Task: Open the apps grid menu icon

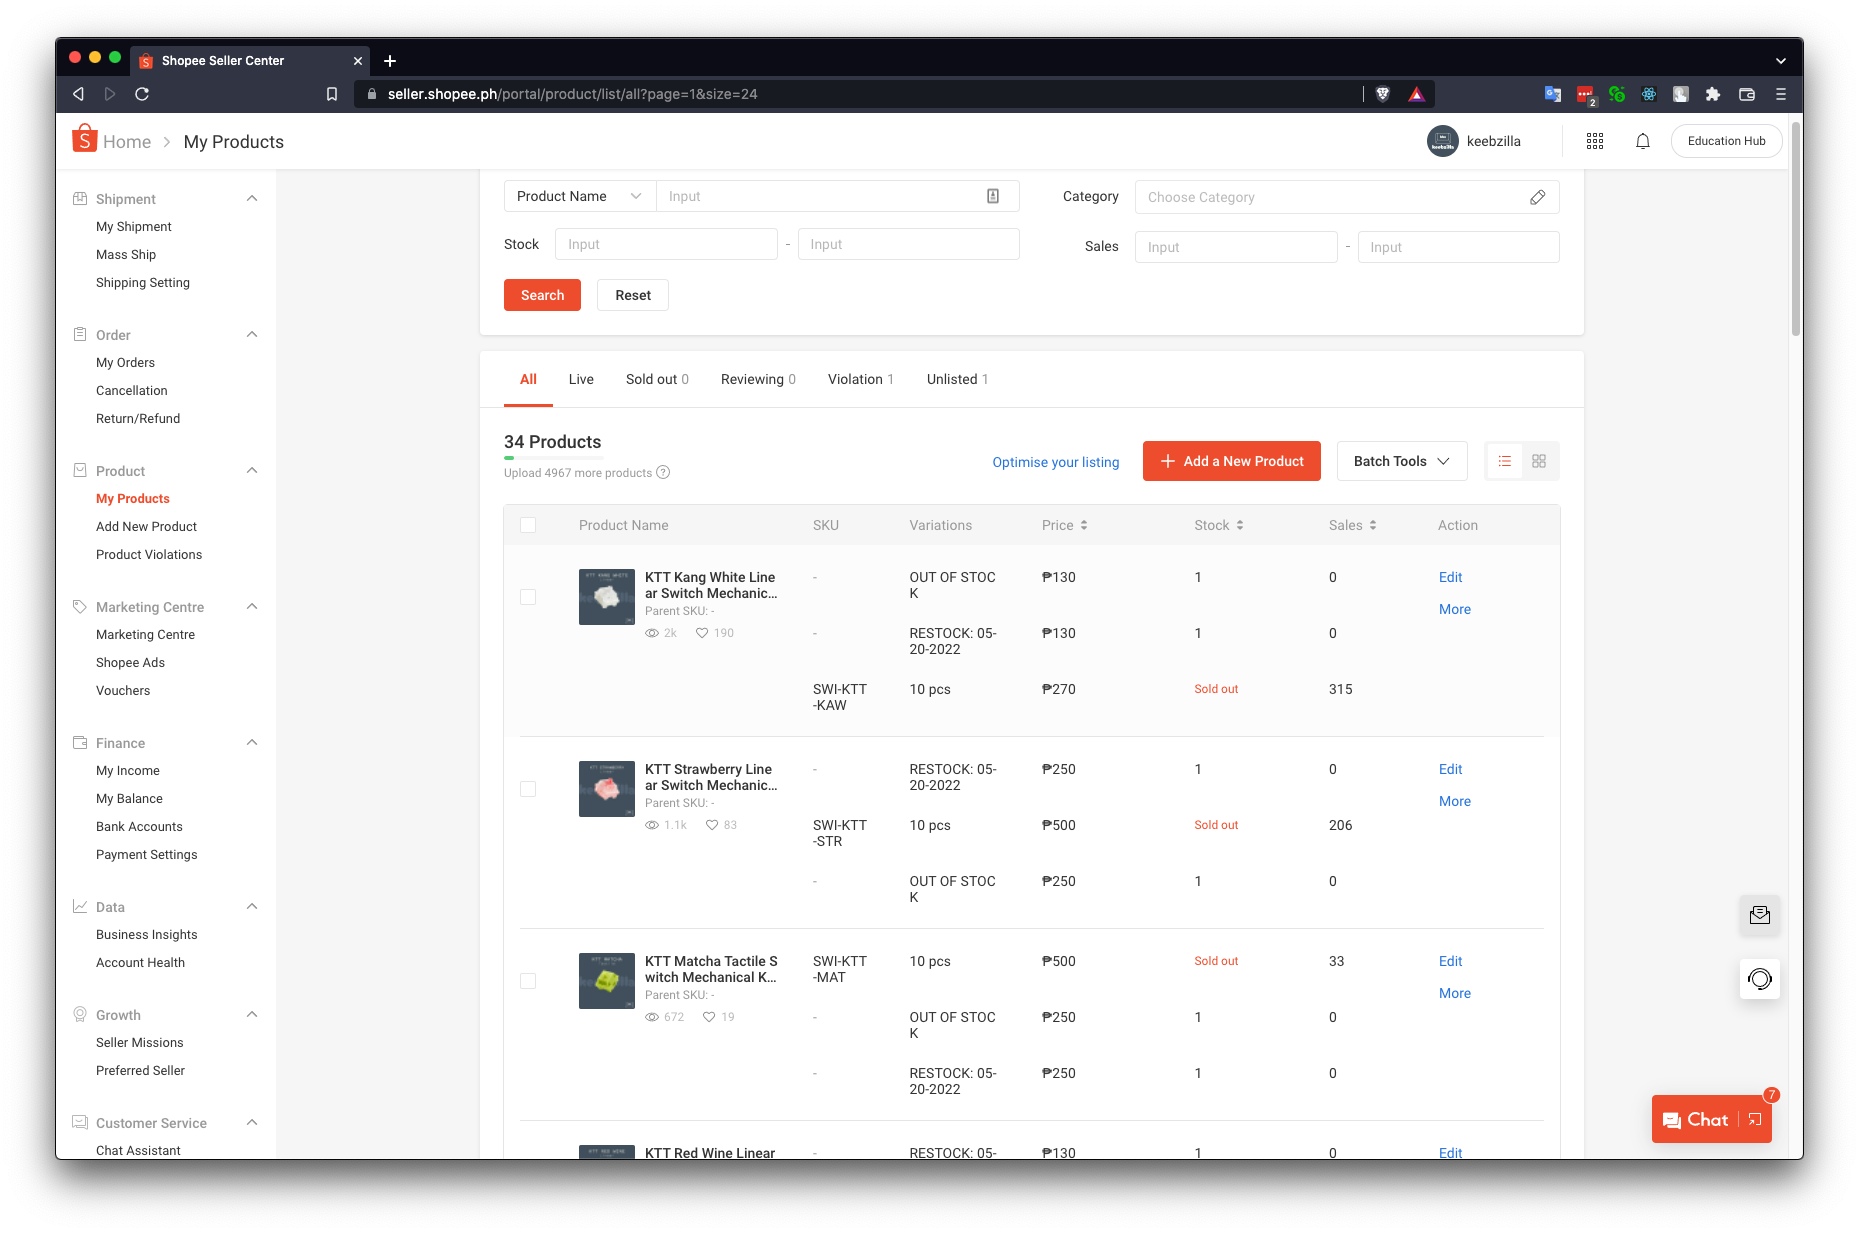Action: [1595, 141]
